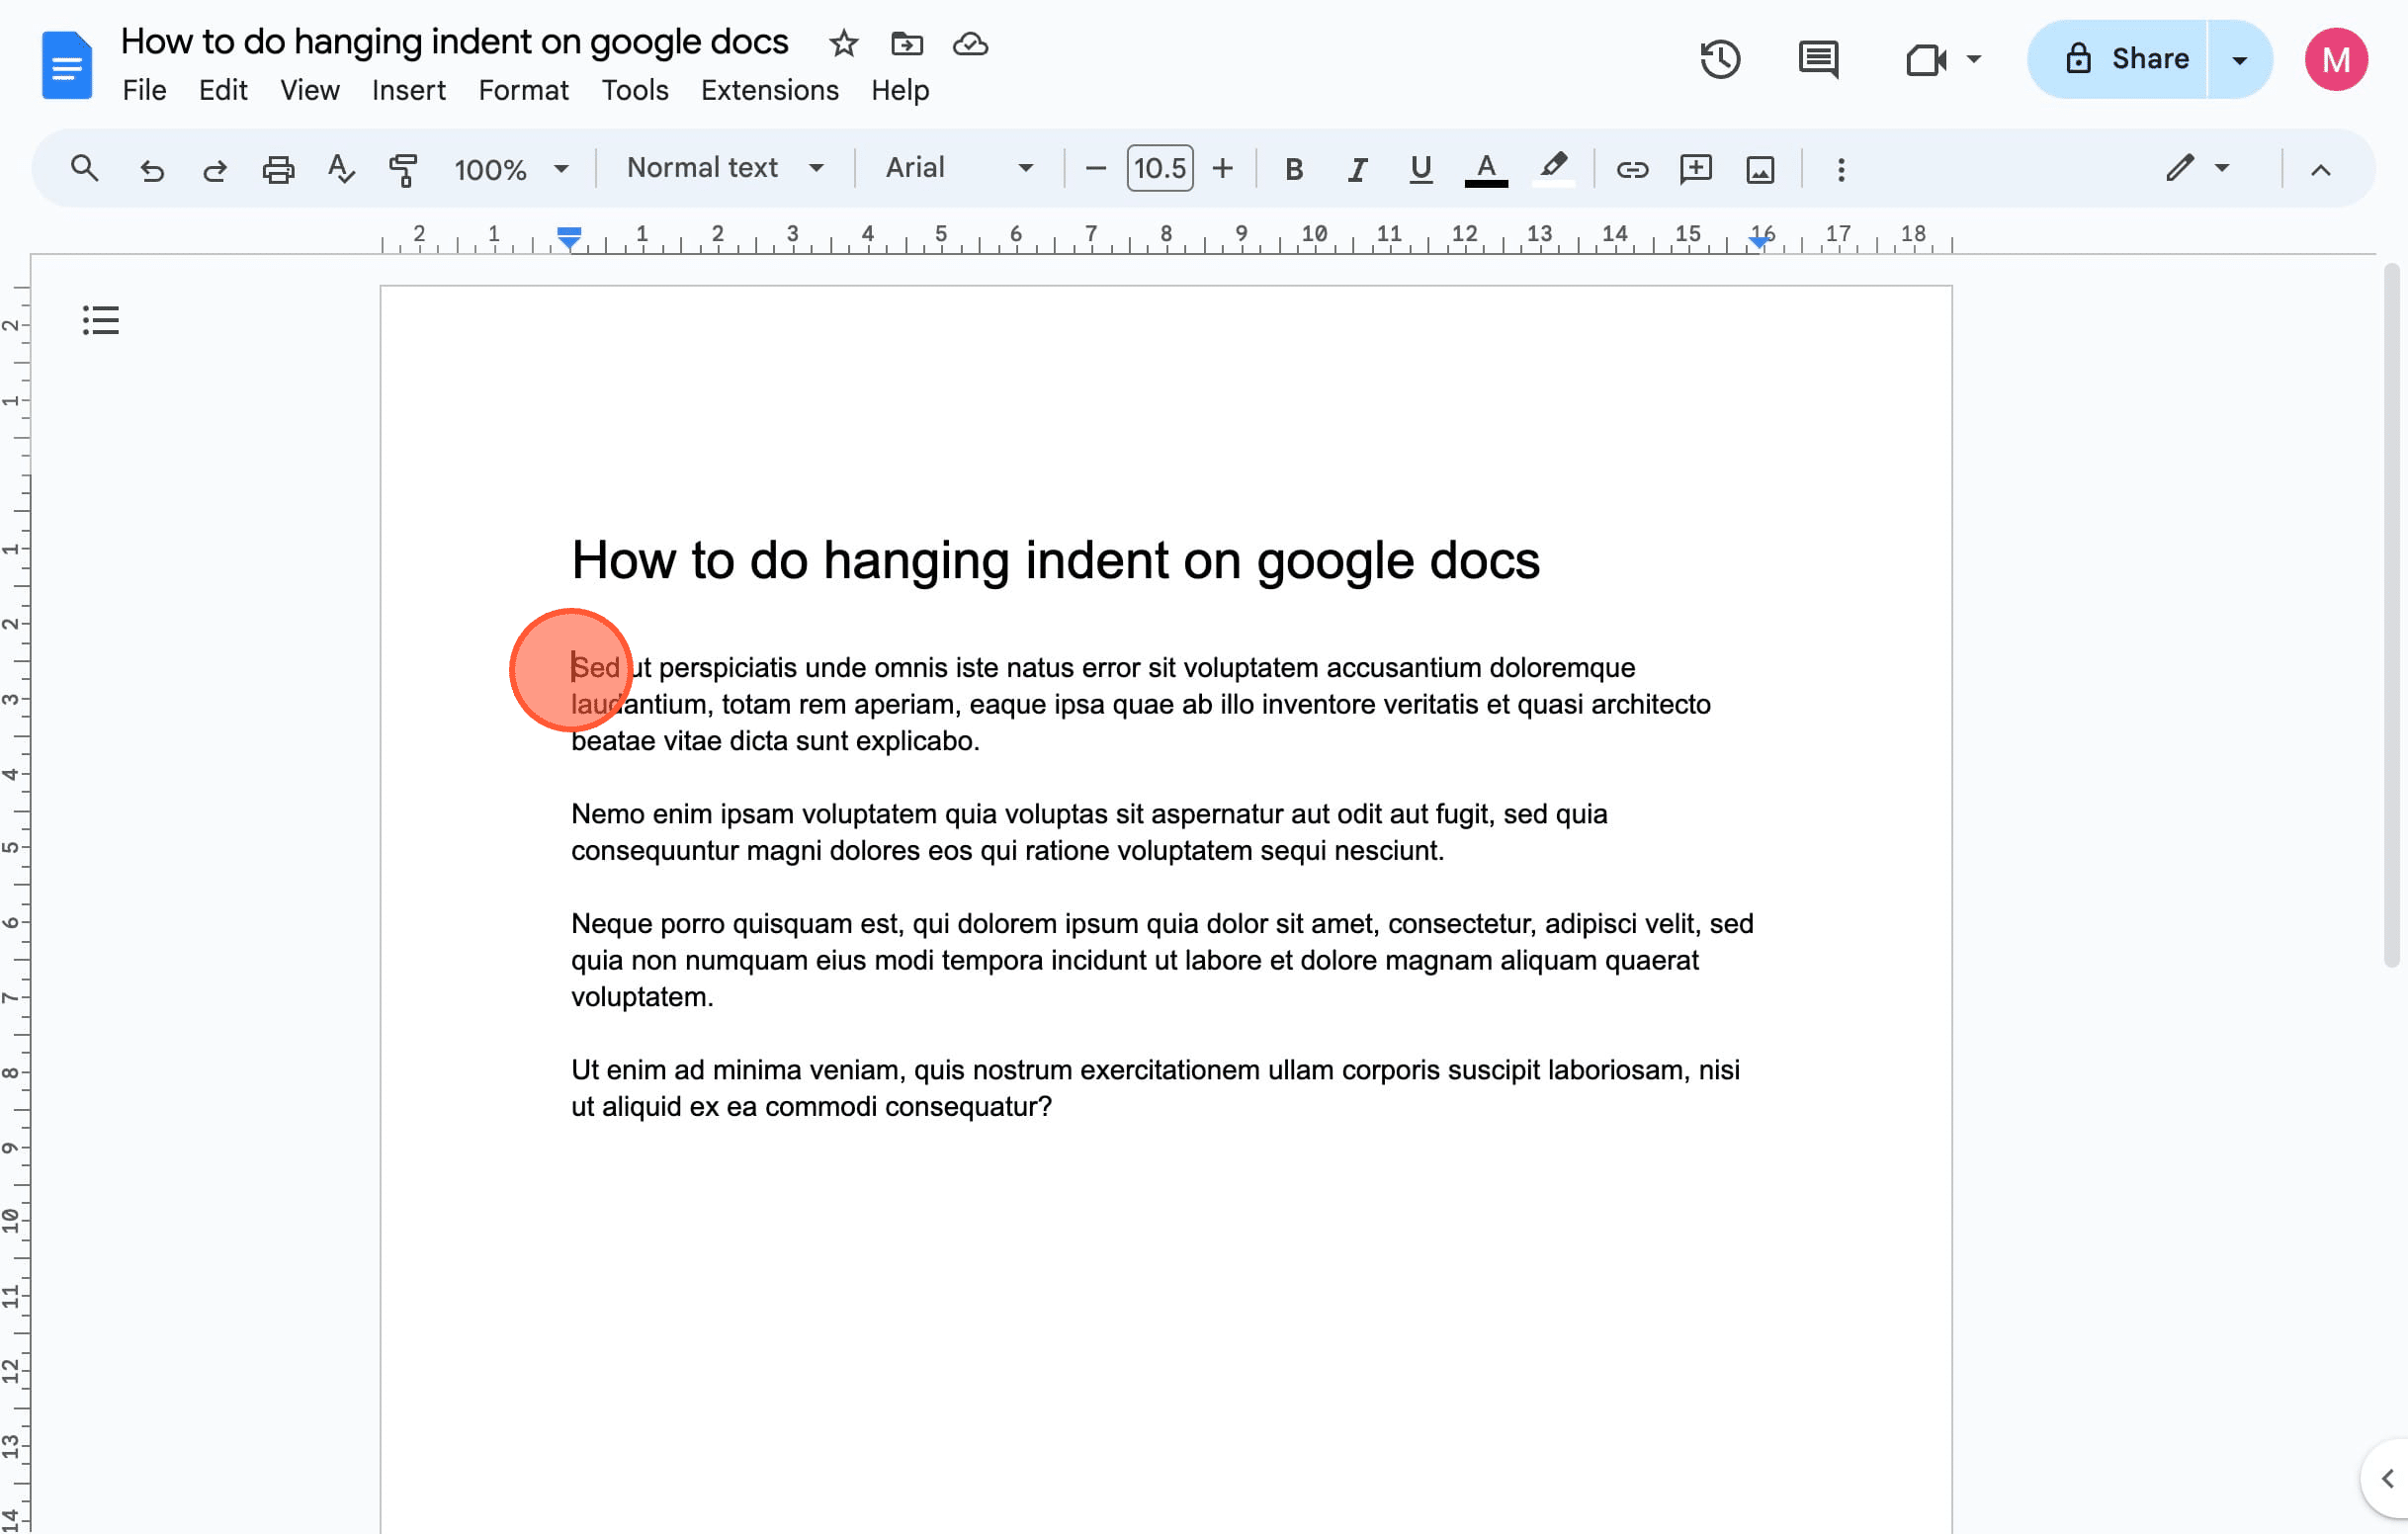Select the Docs home icon
The width and height of the screenshot is (2408, 1534).
(x=66, y=64)
